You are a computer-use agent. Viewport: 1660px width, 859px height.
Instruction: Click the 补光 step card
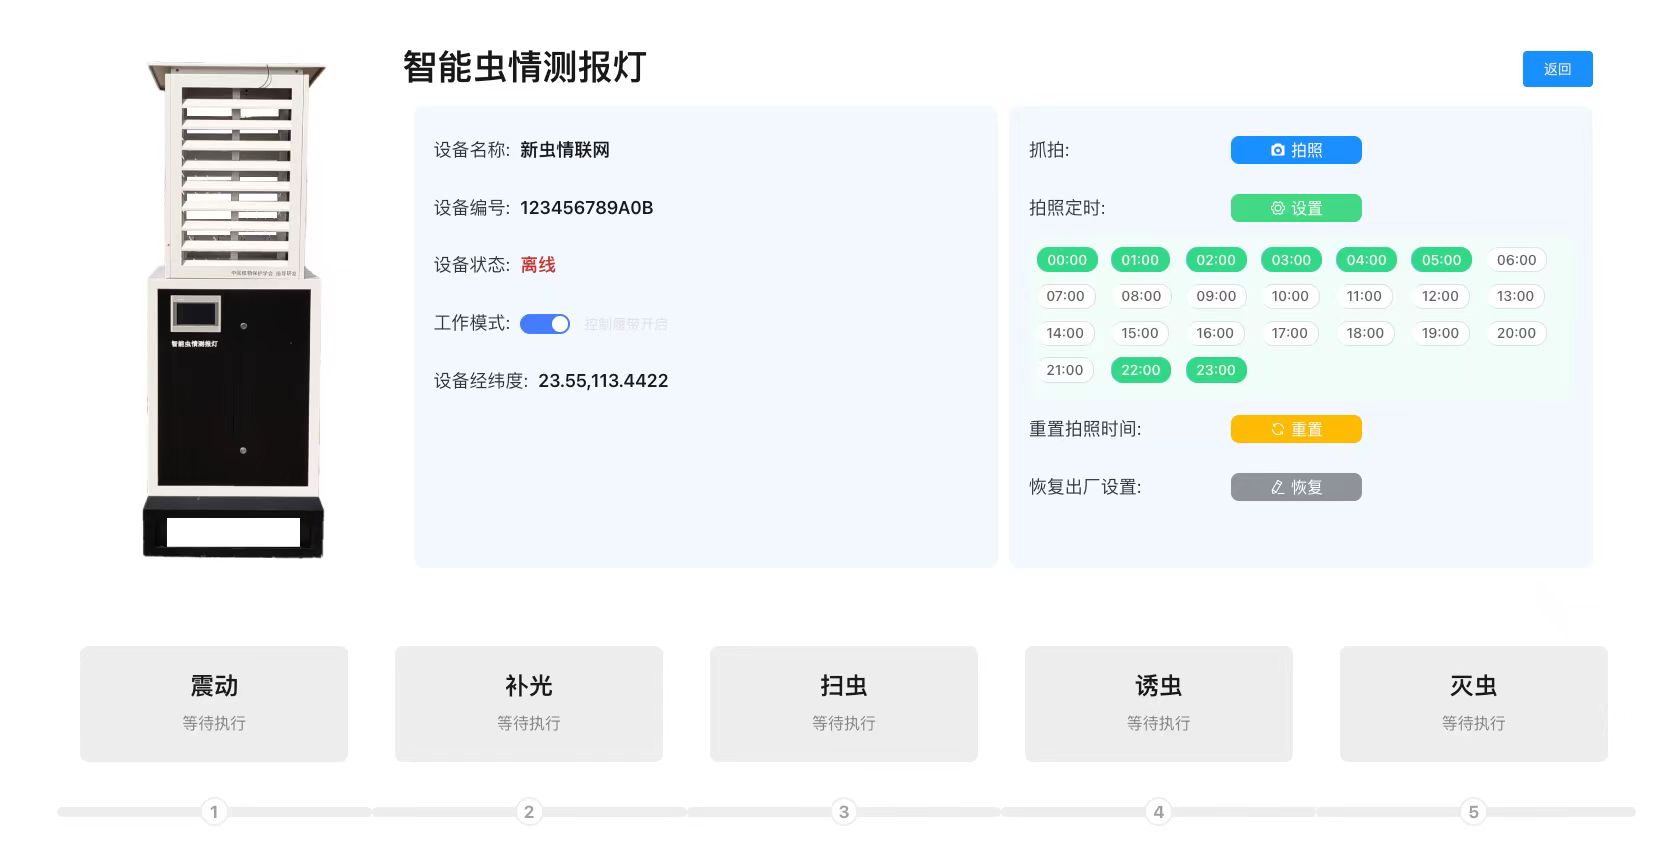[529, 704]
